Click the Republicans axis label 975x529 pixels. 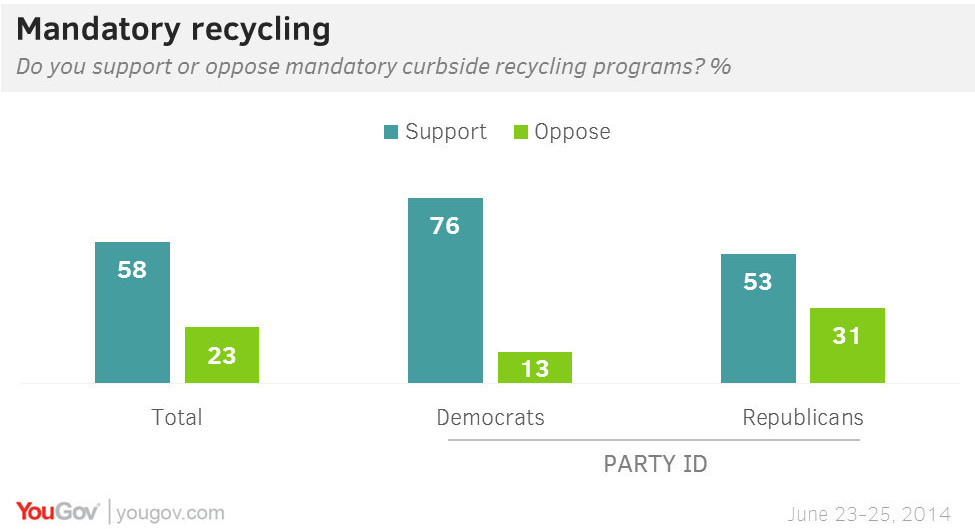(x=803, y=417)
